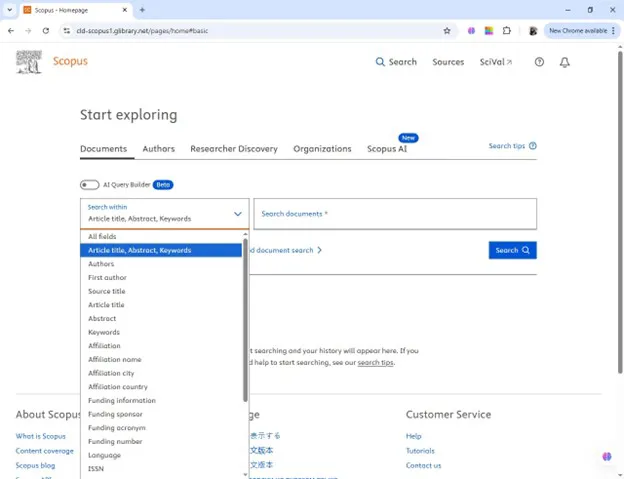
Task: Open the help question mark icon
Action: tap(539, 62)
